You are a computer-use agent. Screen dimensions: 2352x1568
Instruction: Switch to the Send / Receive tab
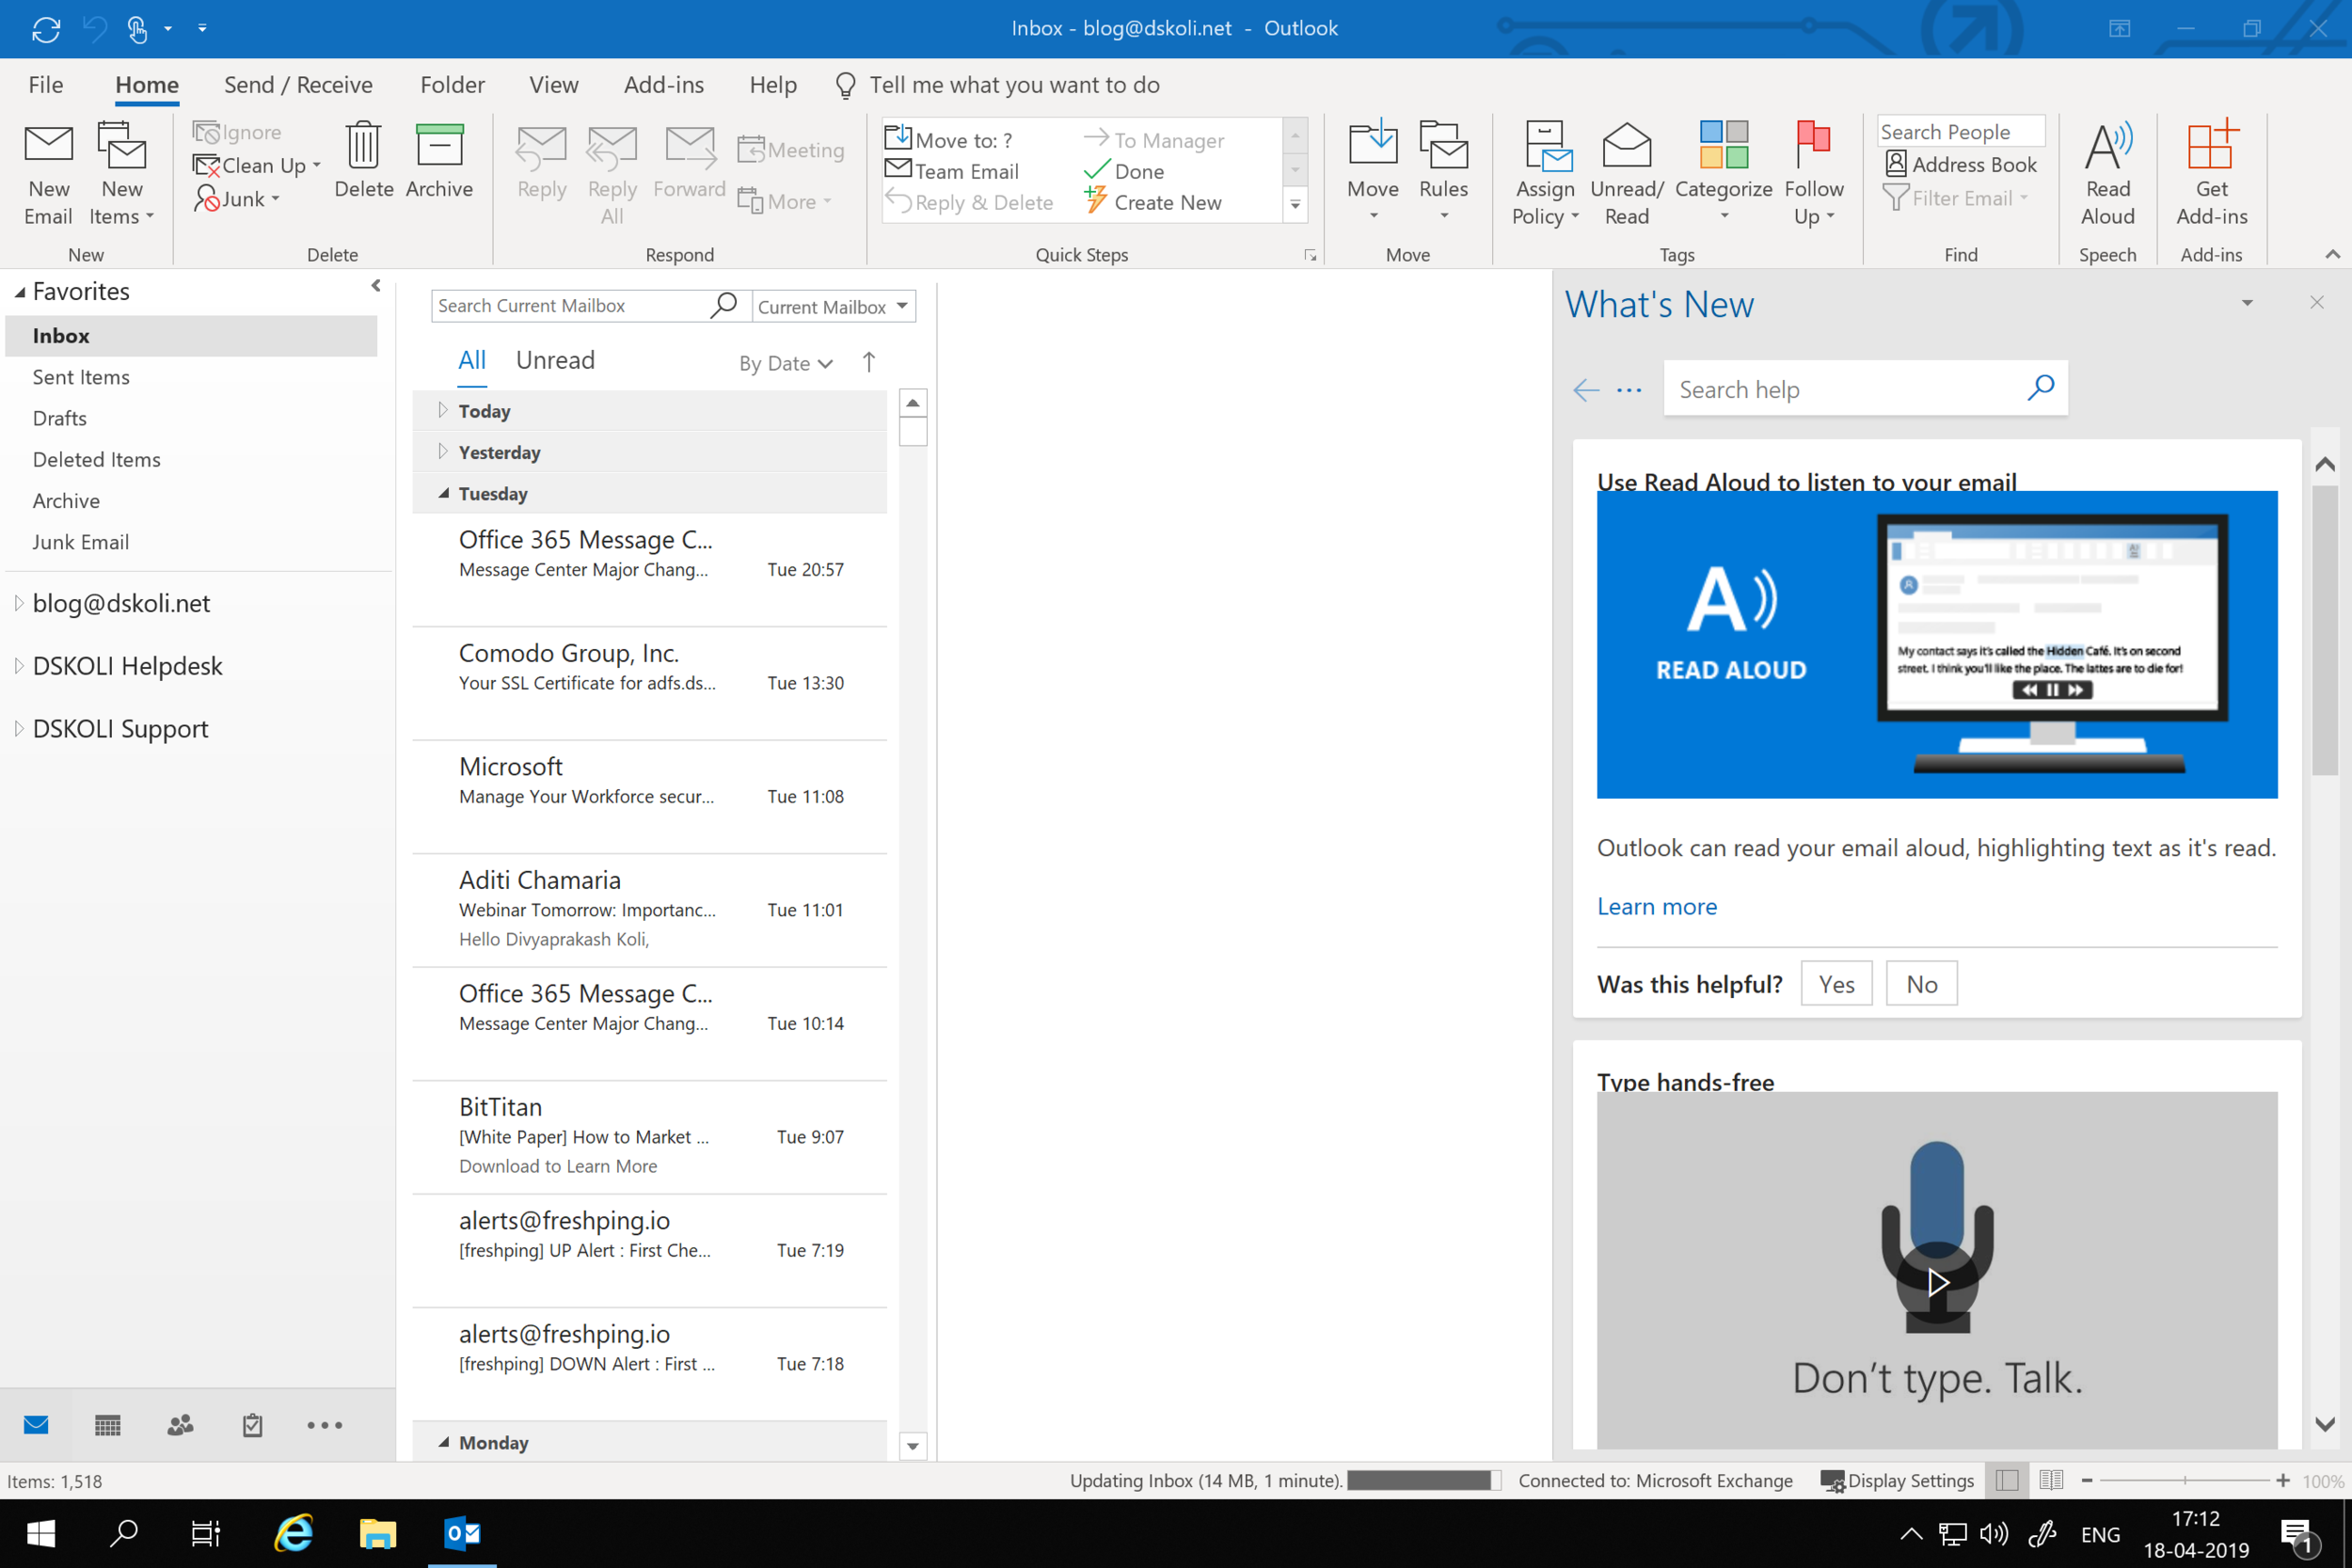[298, 85]
